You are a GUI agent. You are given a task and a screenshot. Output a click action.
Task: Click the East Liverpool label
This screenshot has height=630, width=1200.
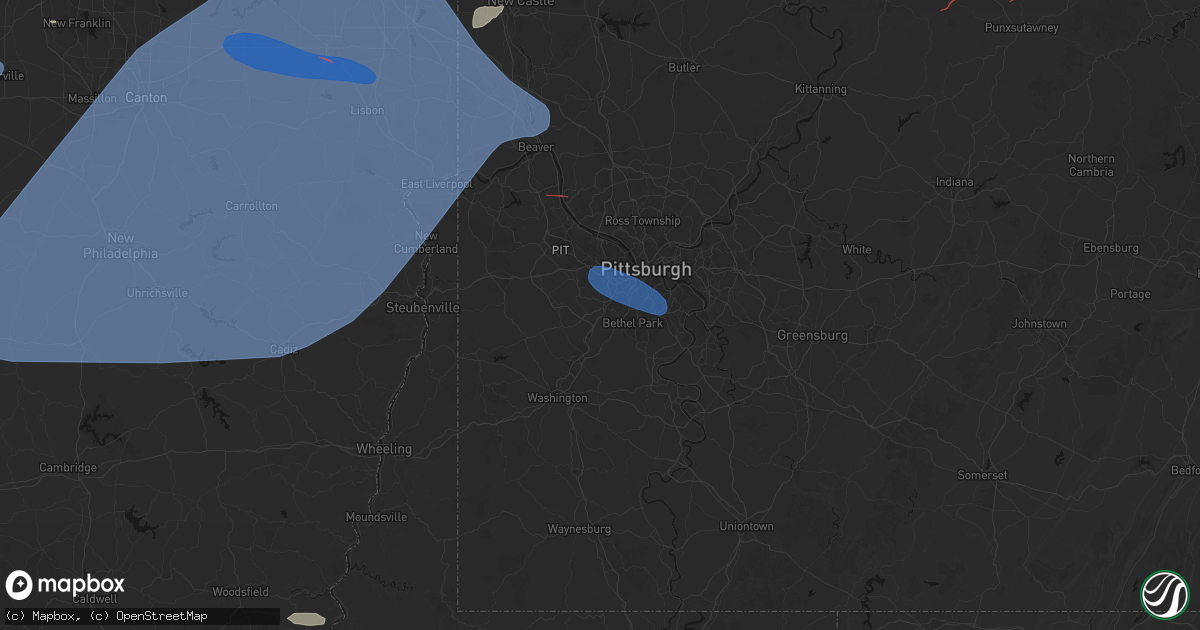pyautogui.click(x=436, y=185)
